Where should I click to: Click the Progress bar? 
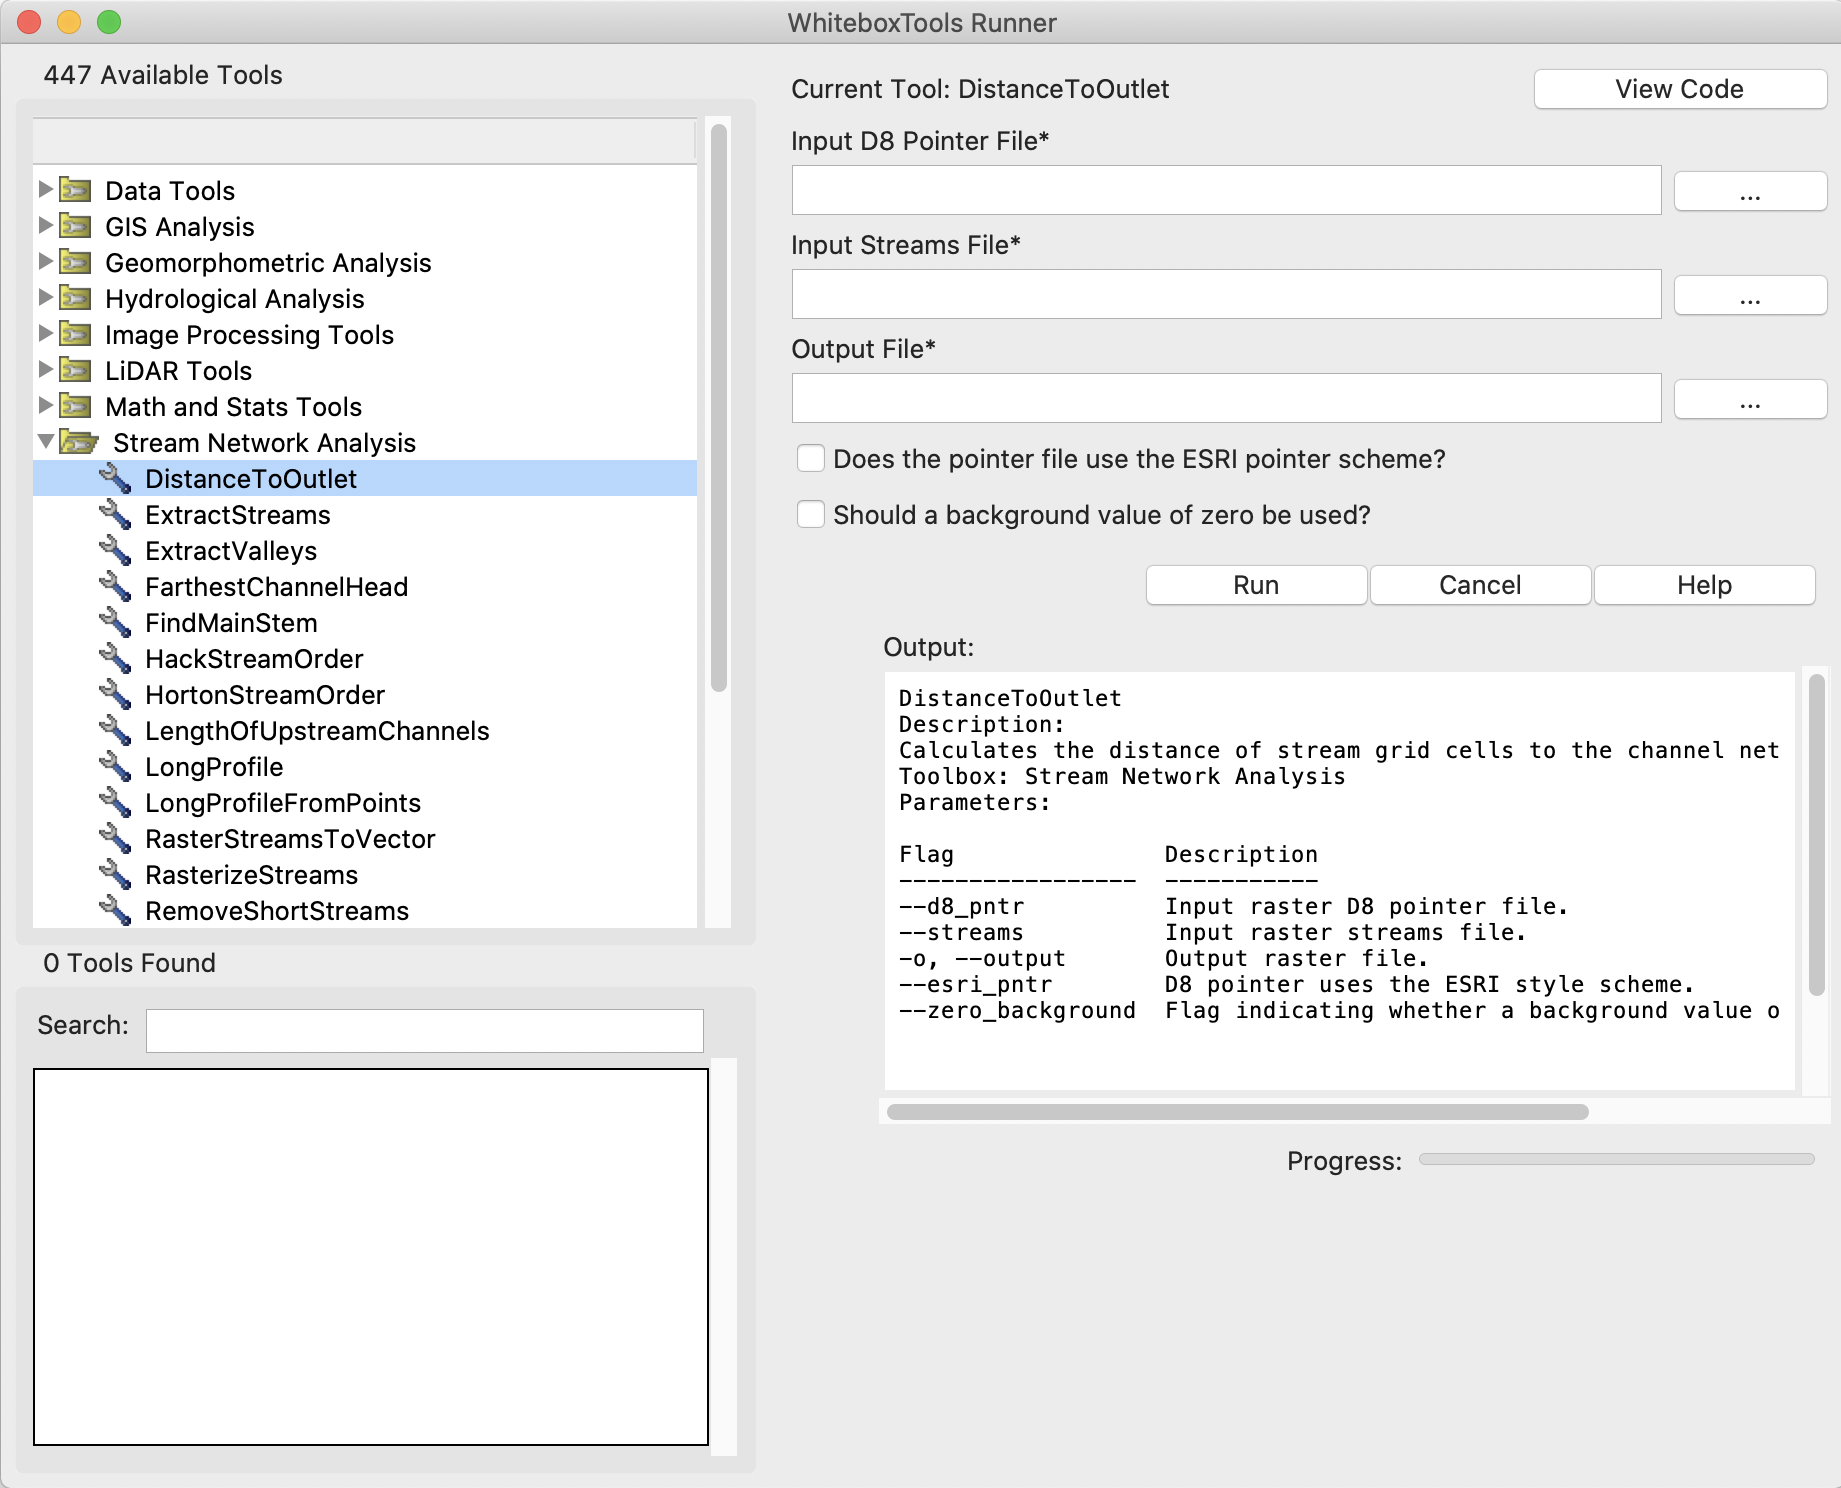tap(1616, 1159)
